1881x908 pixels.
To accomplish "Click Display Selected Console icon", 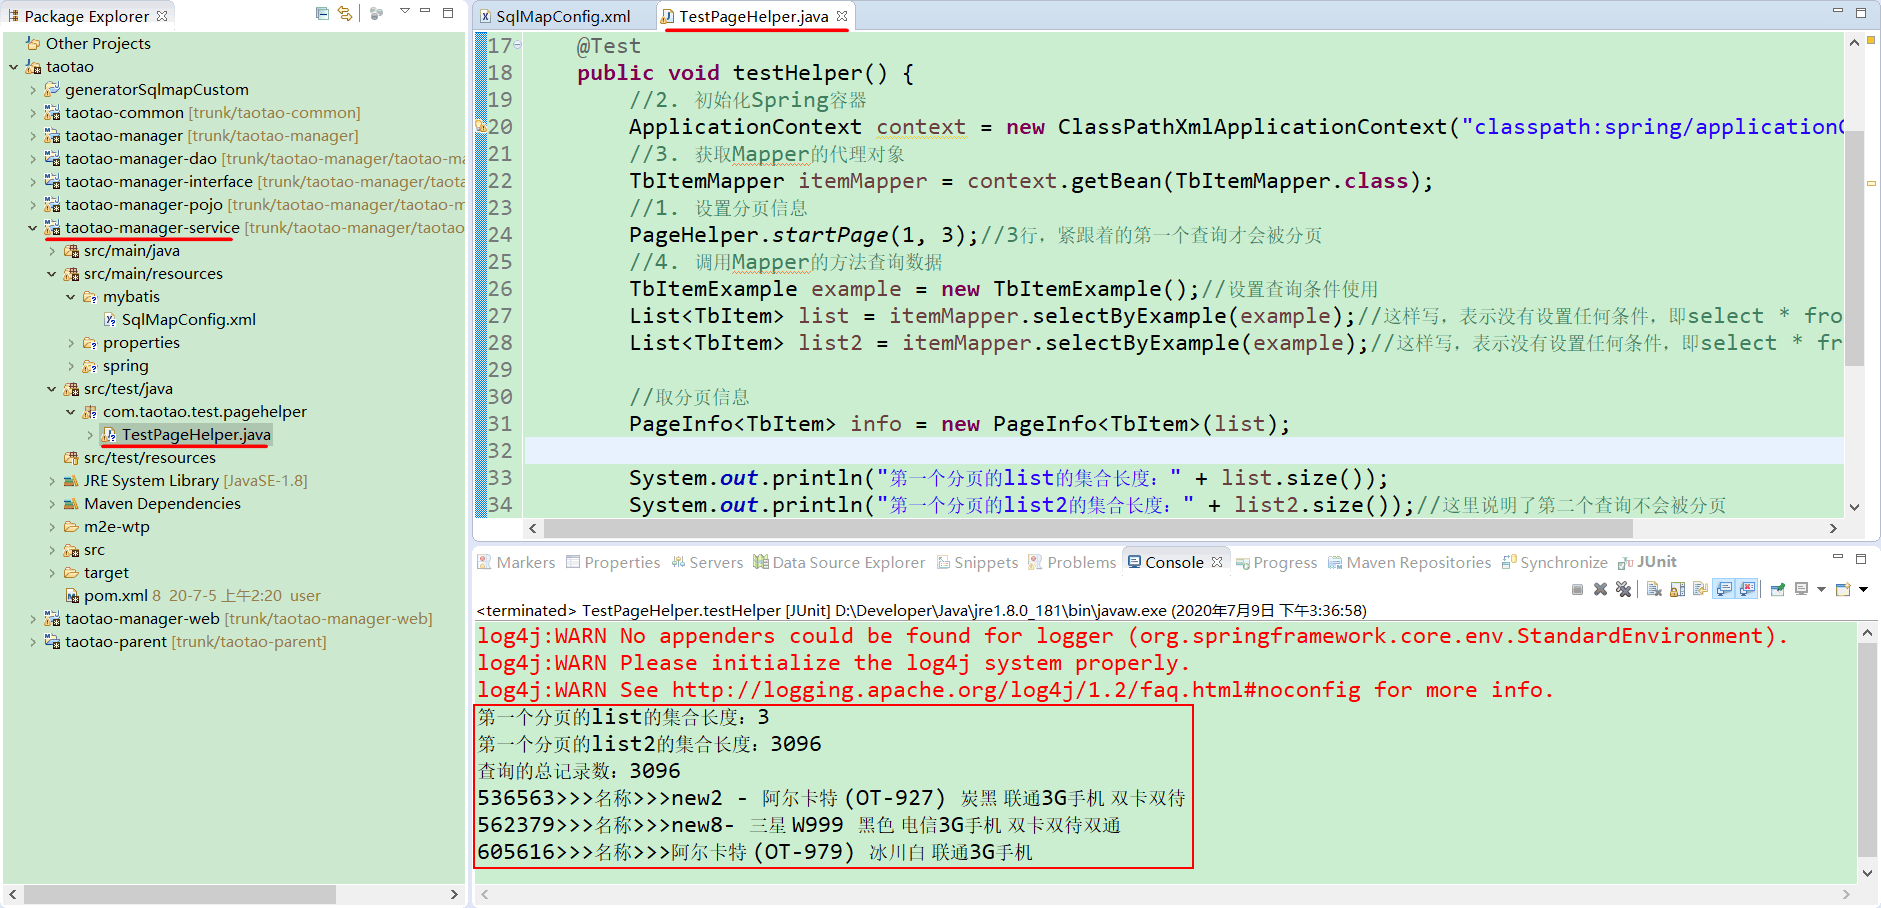I will tap(1801, 589).
